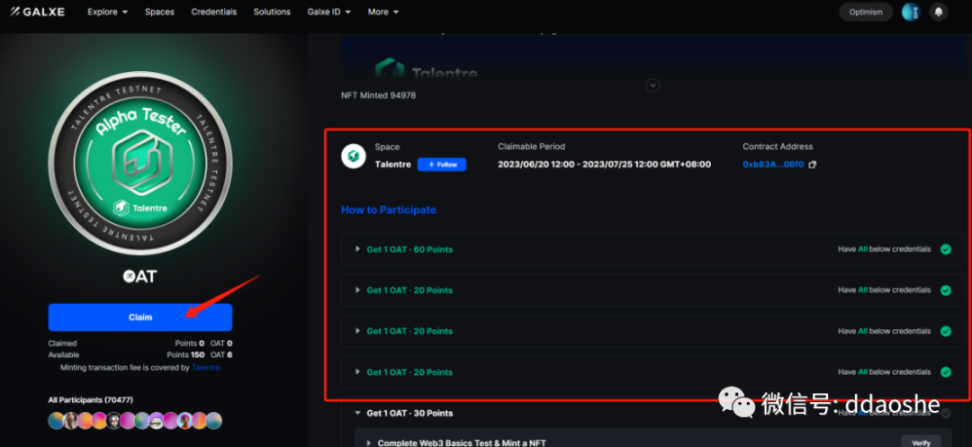Select the Optimism network button
Screen dimensions: 972x447
864,12
